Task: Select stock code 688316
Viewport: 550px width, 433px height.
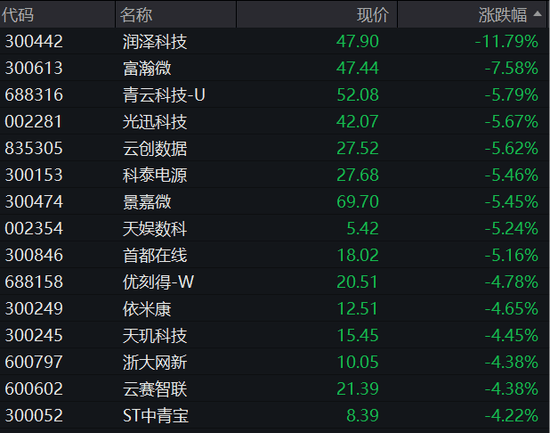Action: click(x=34, y=95)
